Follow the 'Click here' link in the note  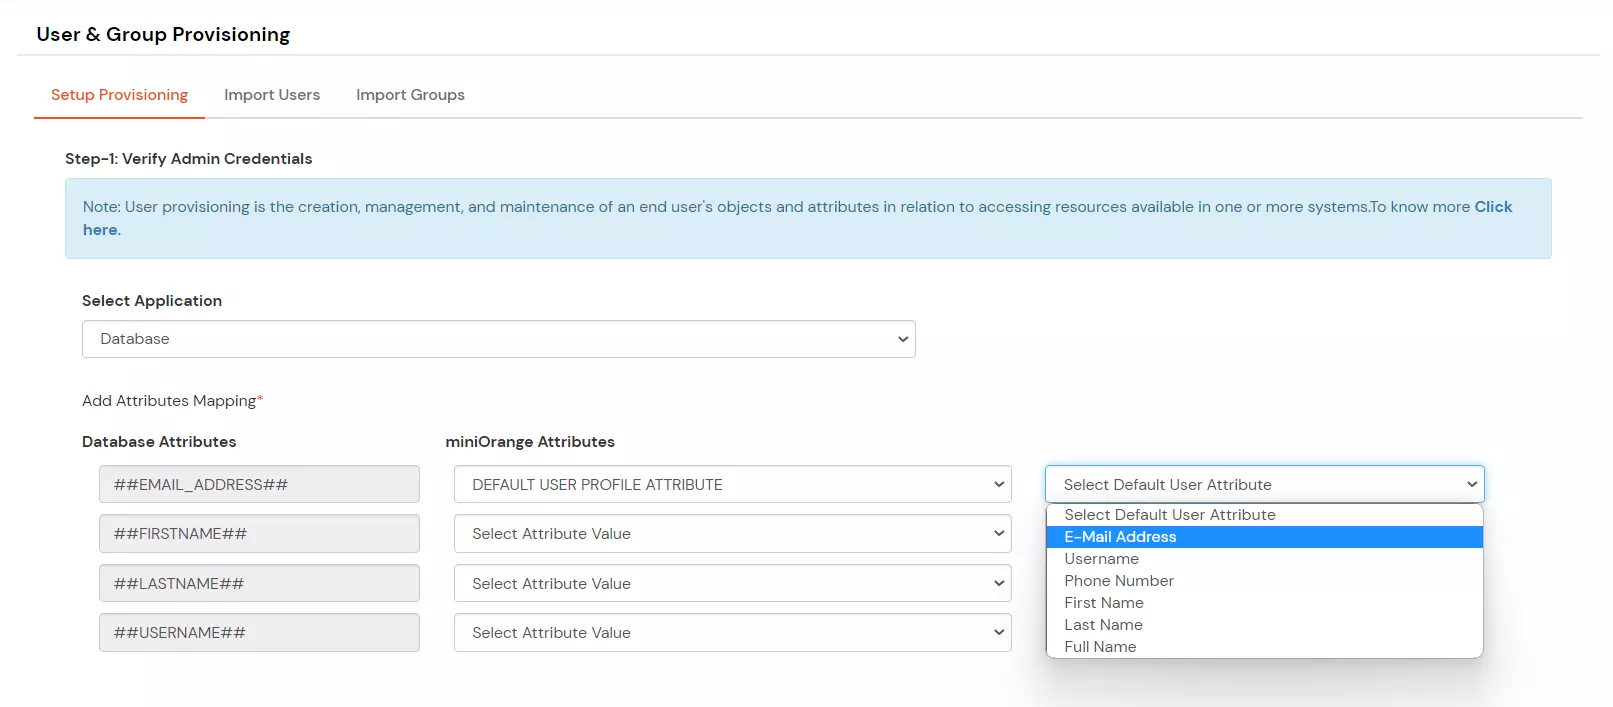[x=1493, y=207]
